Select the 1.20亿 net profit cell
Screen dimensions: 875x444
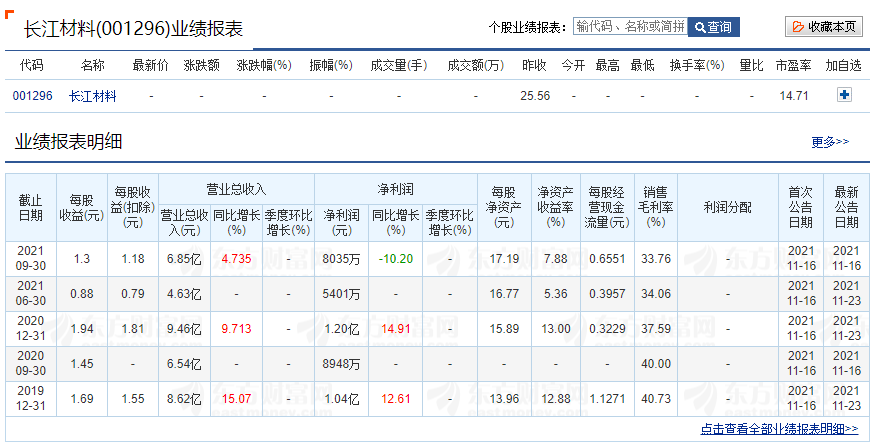point(342,329)
